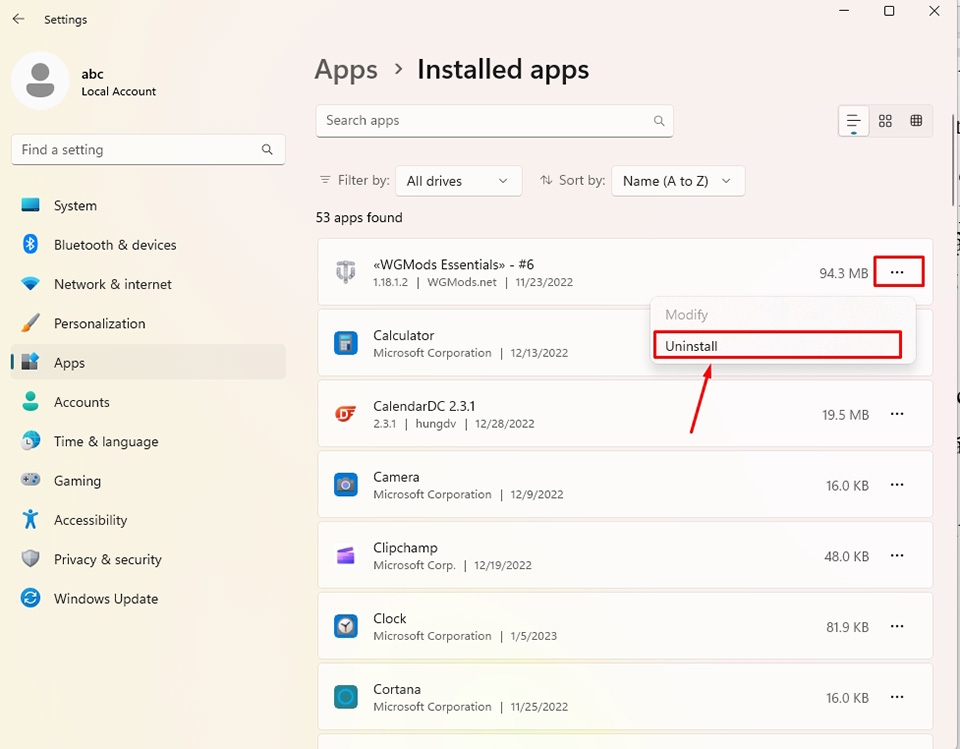Click the 94.3 MB size value

click(x=844, y=273)
